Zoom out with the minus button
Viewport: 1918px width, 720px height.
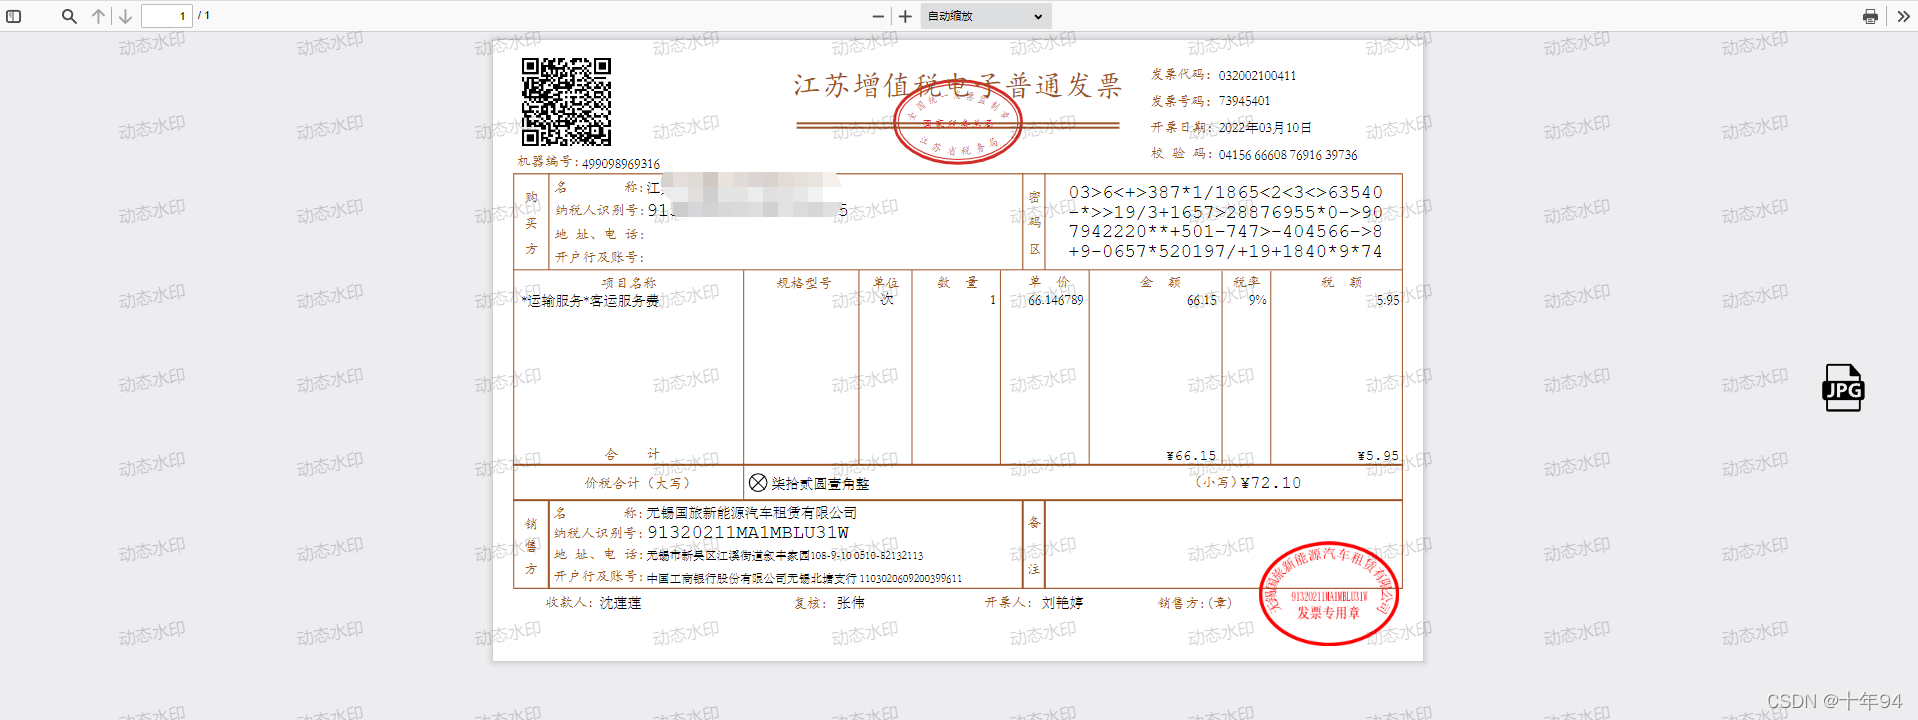click(x=878, y=16)
